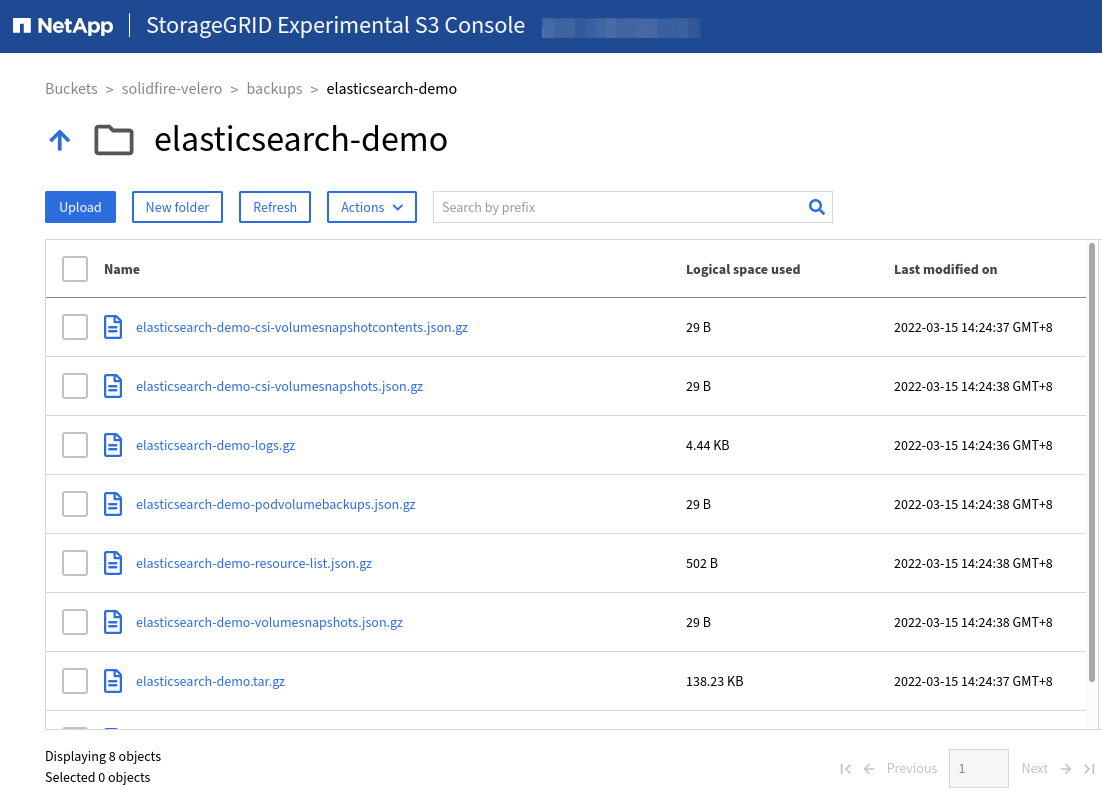Click the 138.23 KB size value
1102x796 pixels.
coord(714,681)
